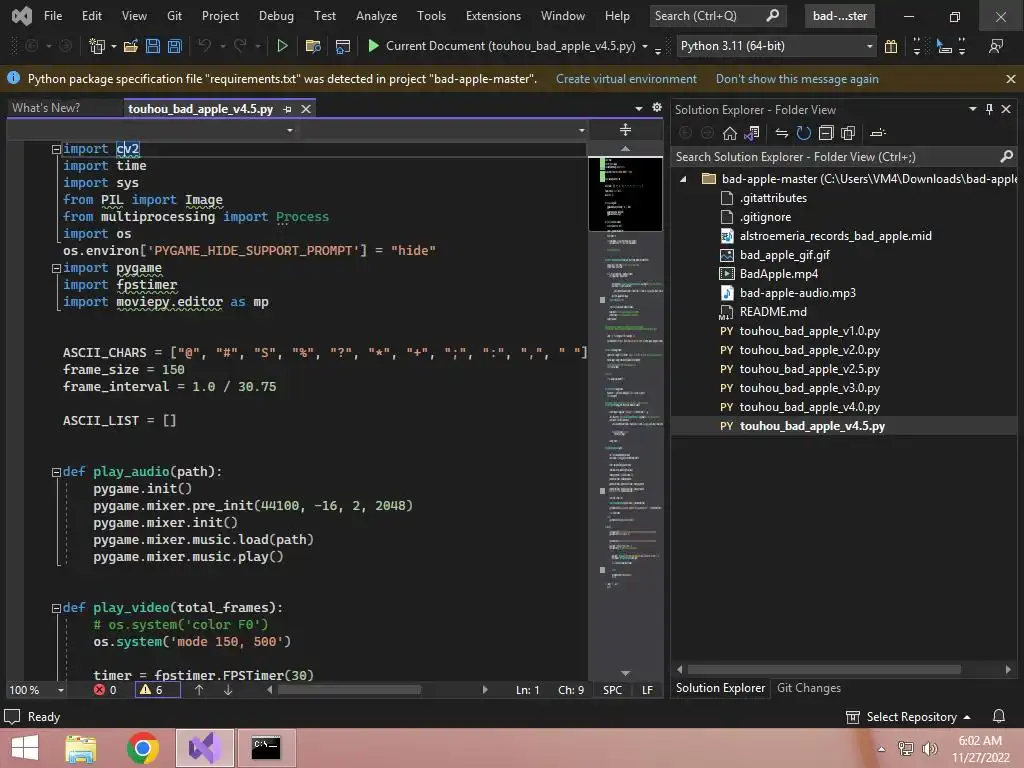The height and width of the screenshot is (768, 1024).
Task: Click Sync with Active Document arrows icon
Action: coord(781,133)
